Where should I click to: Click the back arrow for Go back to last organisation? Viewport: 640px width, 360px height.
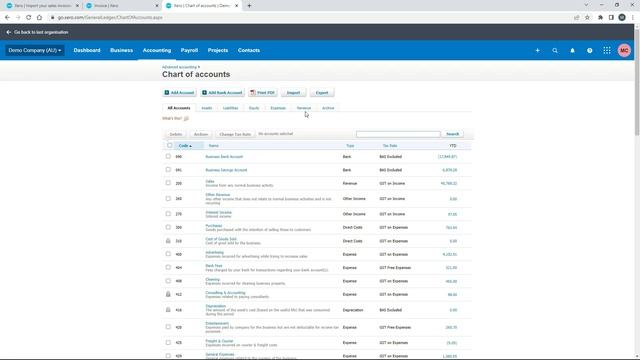coord(9,32)
